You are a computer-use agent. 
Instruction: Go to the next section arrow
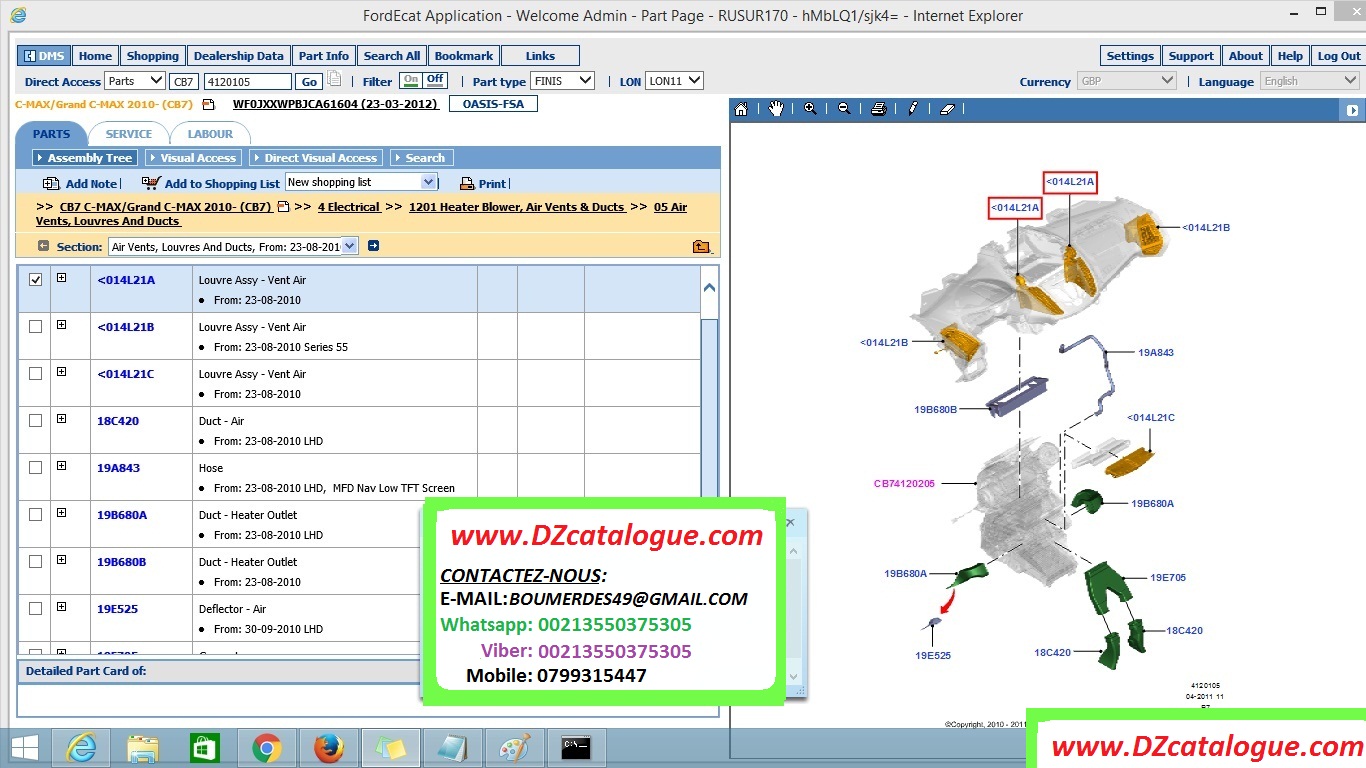373,246
